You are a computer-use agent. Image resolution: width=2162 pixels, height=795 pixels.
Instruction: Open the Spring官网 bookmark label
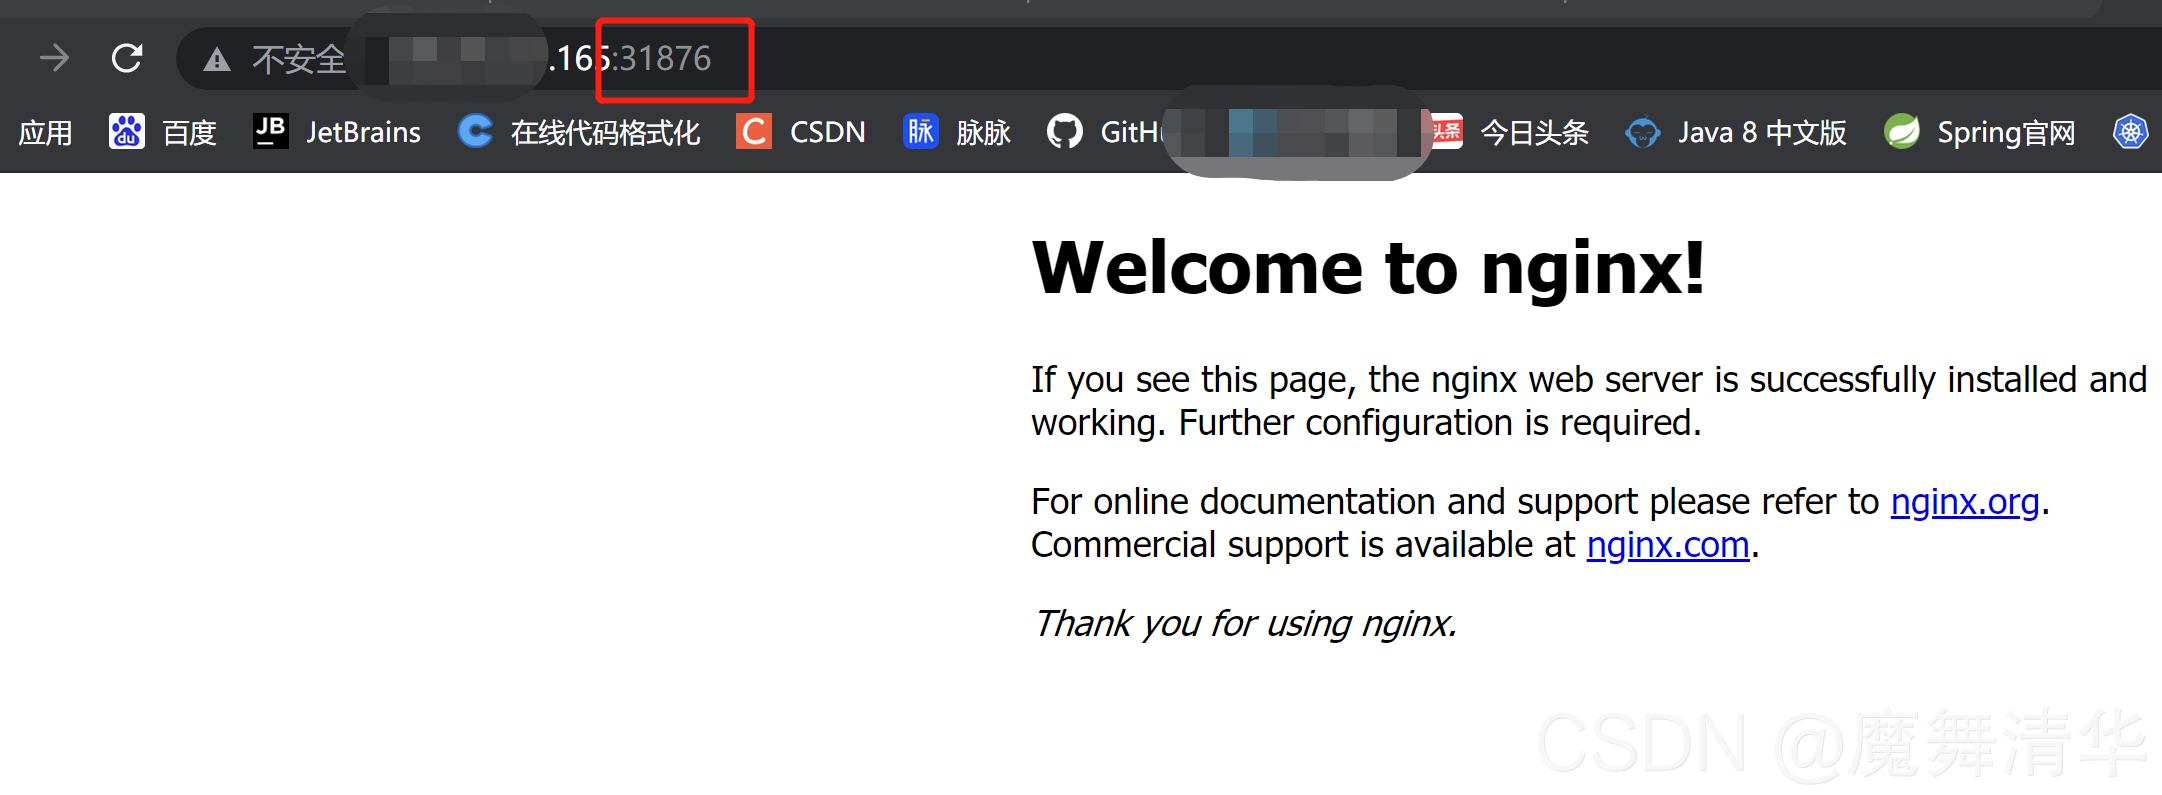(x=2006, y=132)
